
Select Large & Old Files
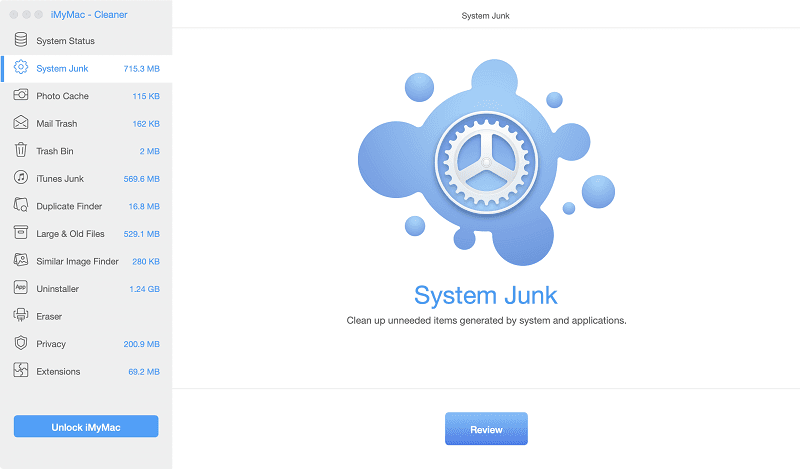(x=86, y=234)
